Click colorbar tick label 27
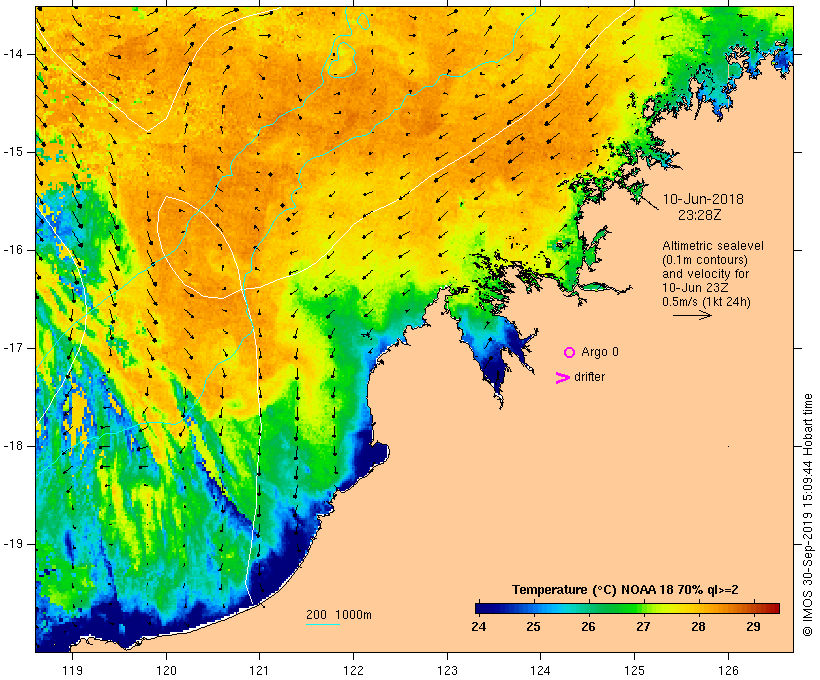The height and width of the screenshot is (680, 820). [x=643, y=626]
